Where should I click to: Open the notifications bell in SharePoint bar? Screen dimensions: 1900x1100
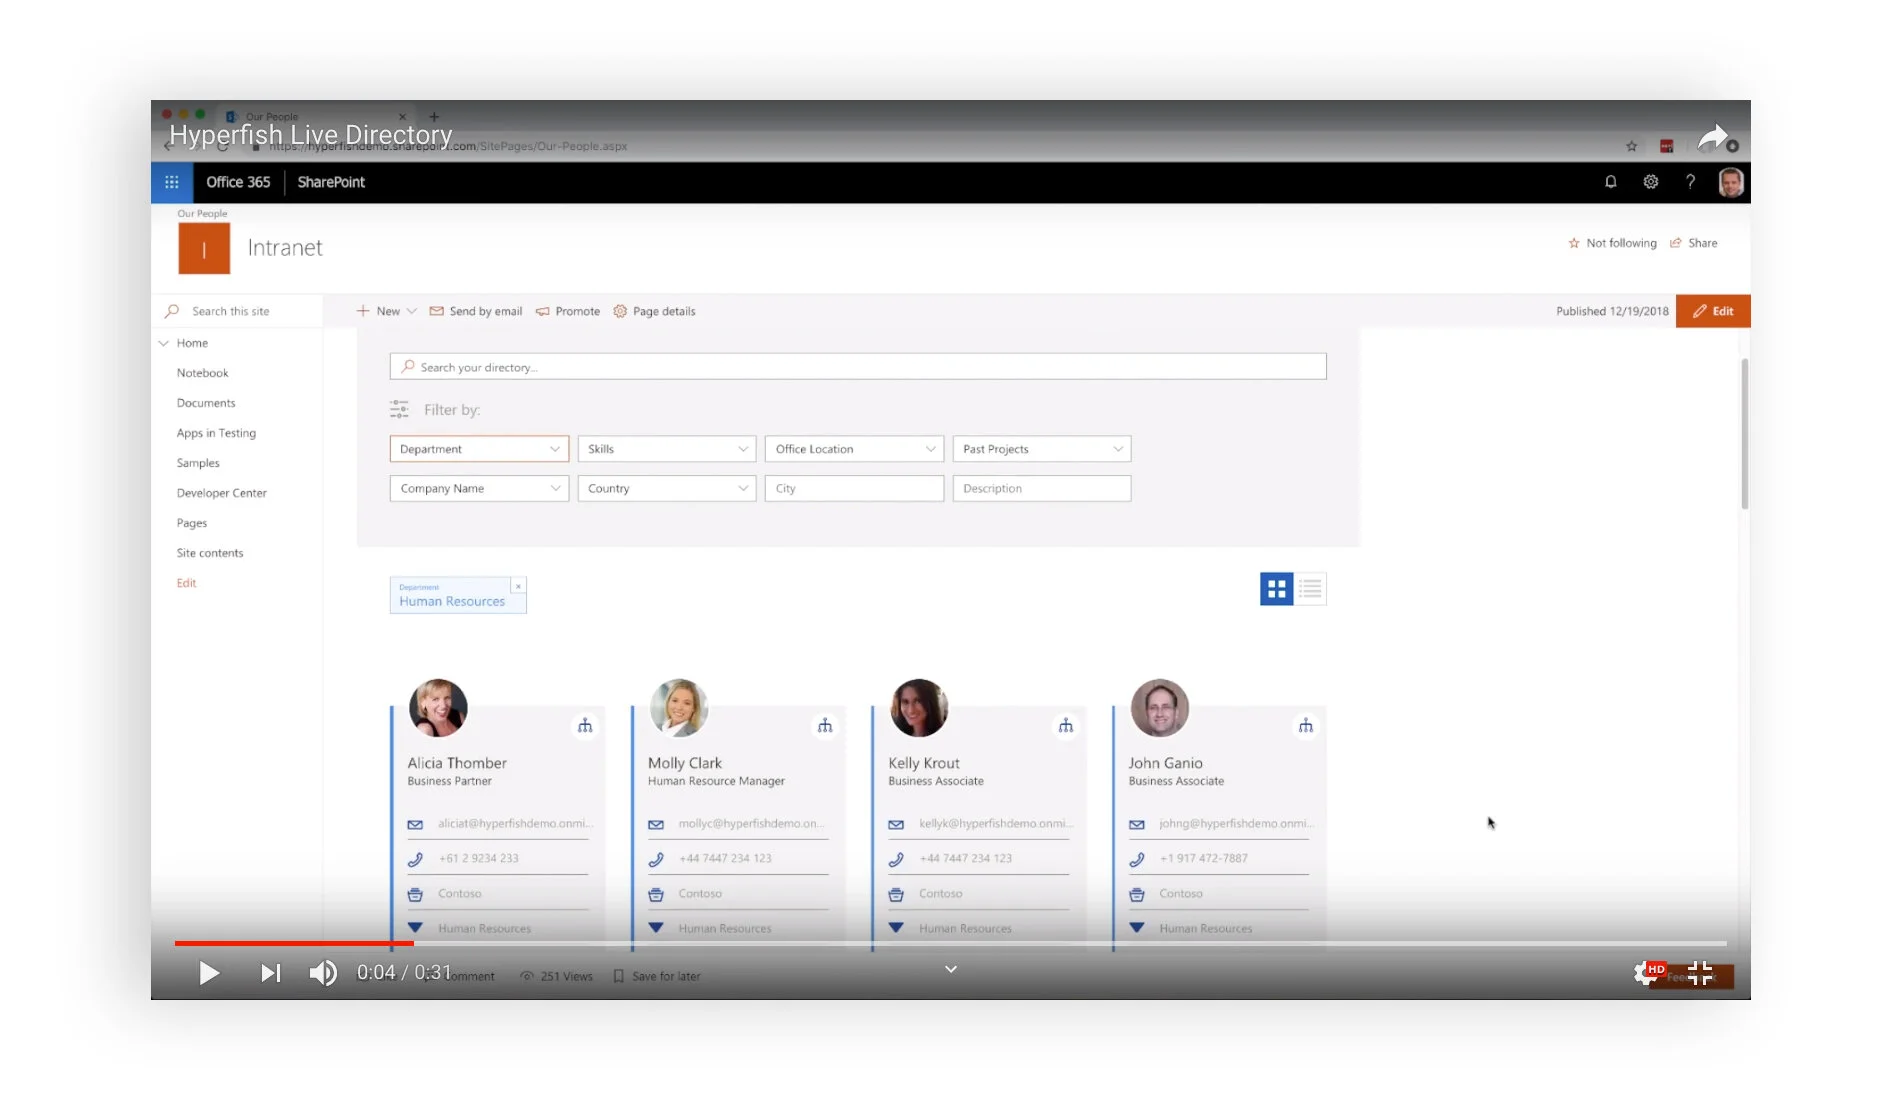(x=1610, y=182)
